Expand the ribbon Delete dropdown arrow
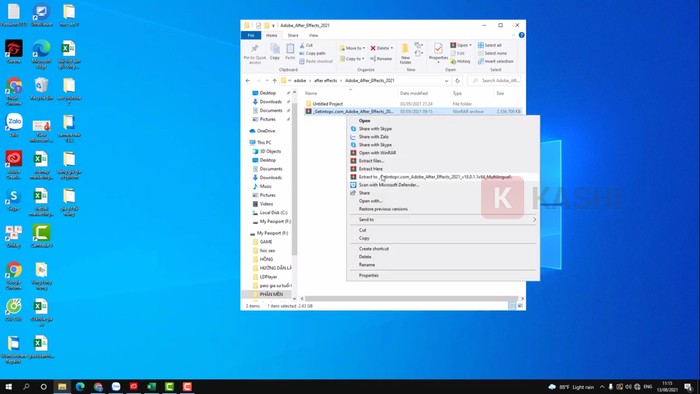The width and height of the screenshot is (700, 394). click(392, 48)
